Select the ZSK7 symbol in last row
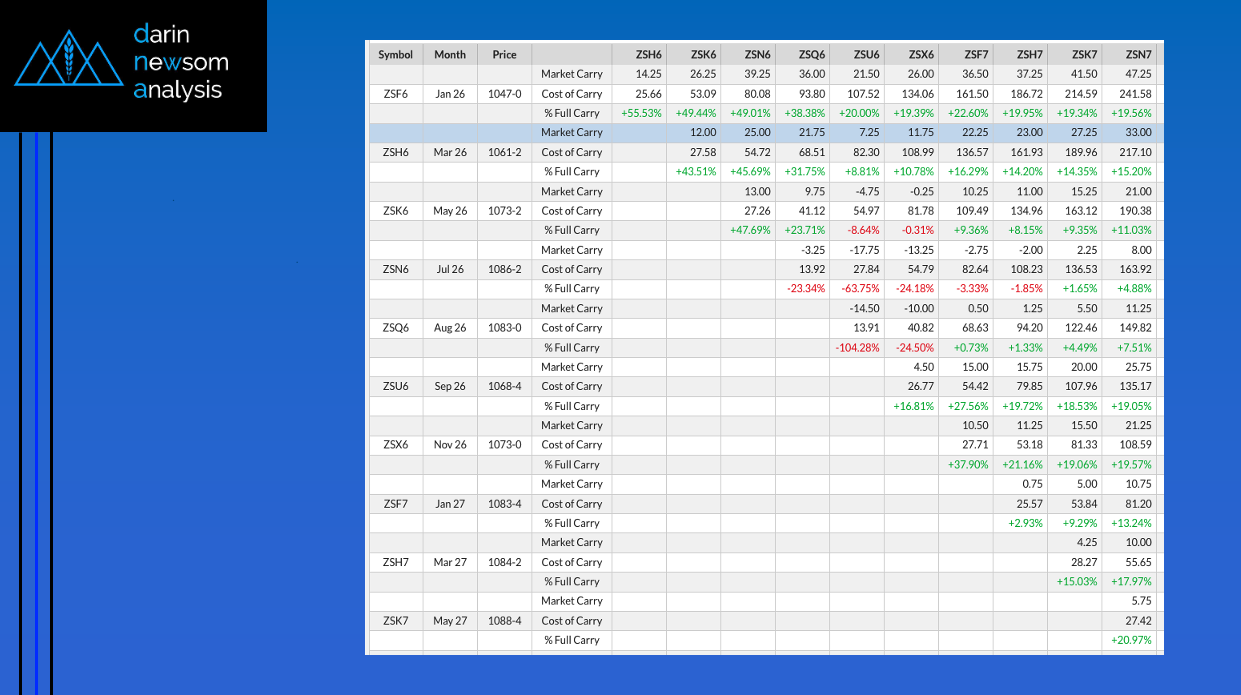1241x695 pixels. (x=395, y=621)
